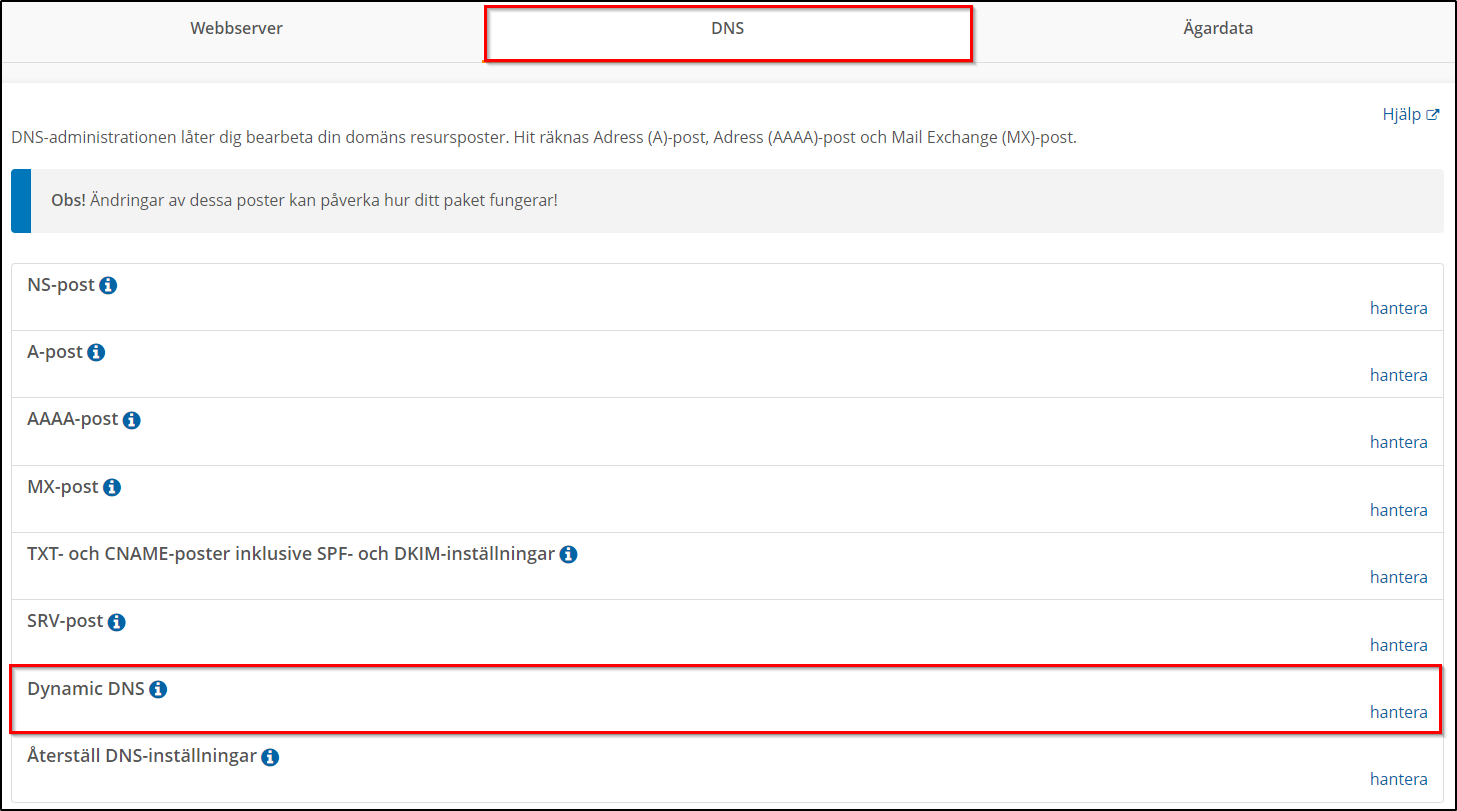Click the info icon next to NS-post
The height and width of the screenshot is (811, 1457).
(x=108, y=286)
